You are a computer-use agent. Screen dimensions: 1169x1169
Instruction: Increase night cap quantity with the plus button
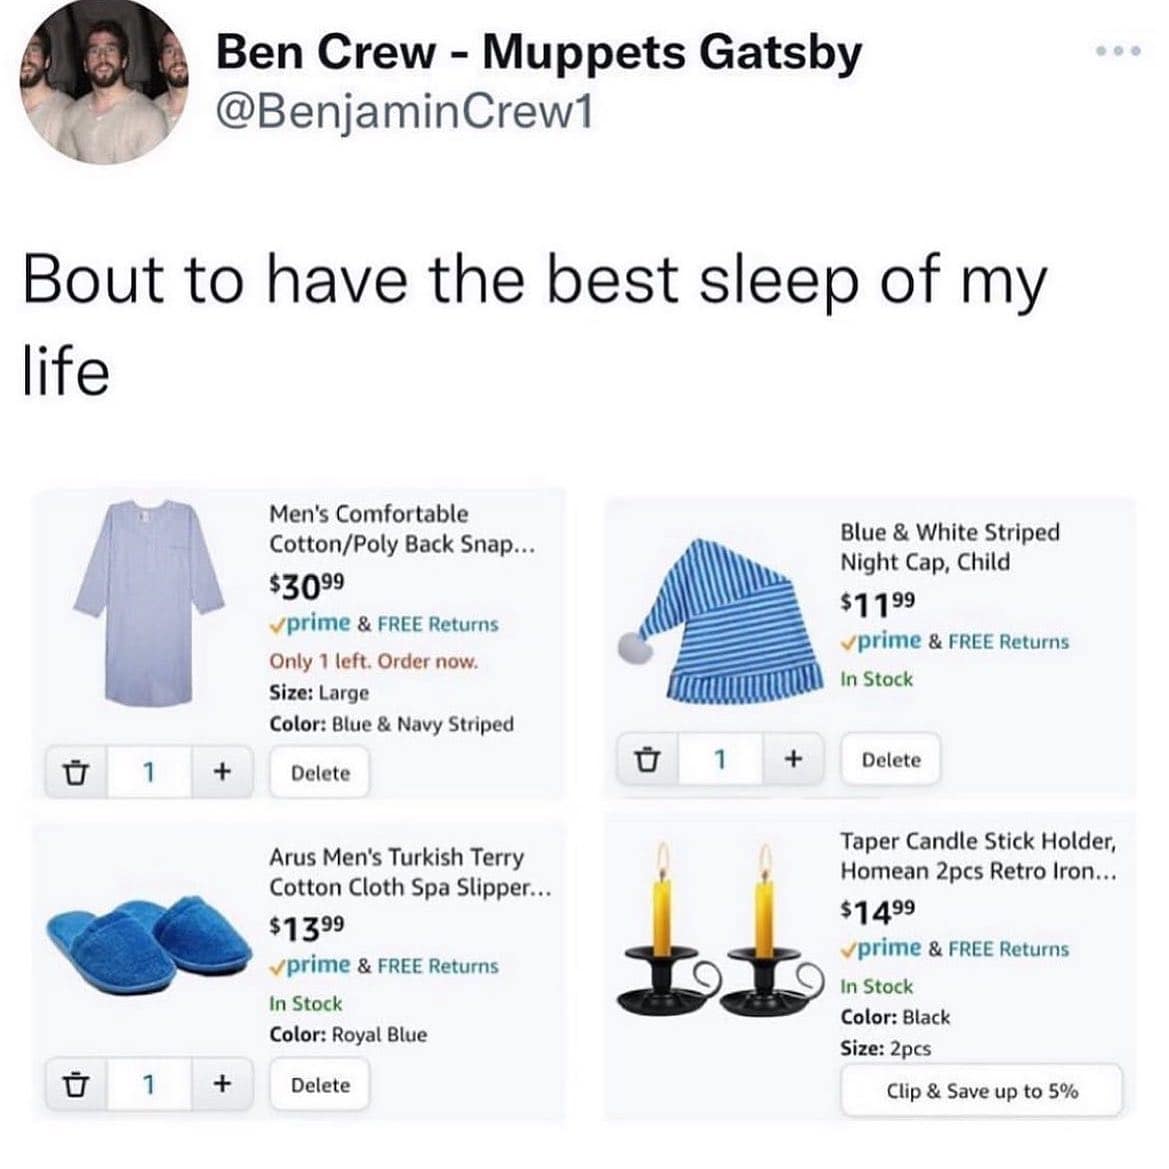click(793, 759)
